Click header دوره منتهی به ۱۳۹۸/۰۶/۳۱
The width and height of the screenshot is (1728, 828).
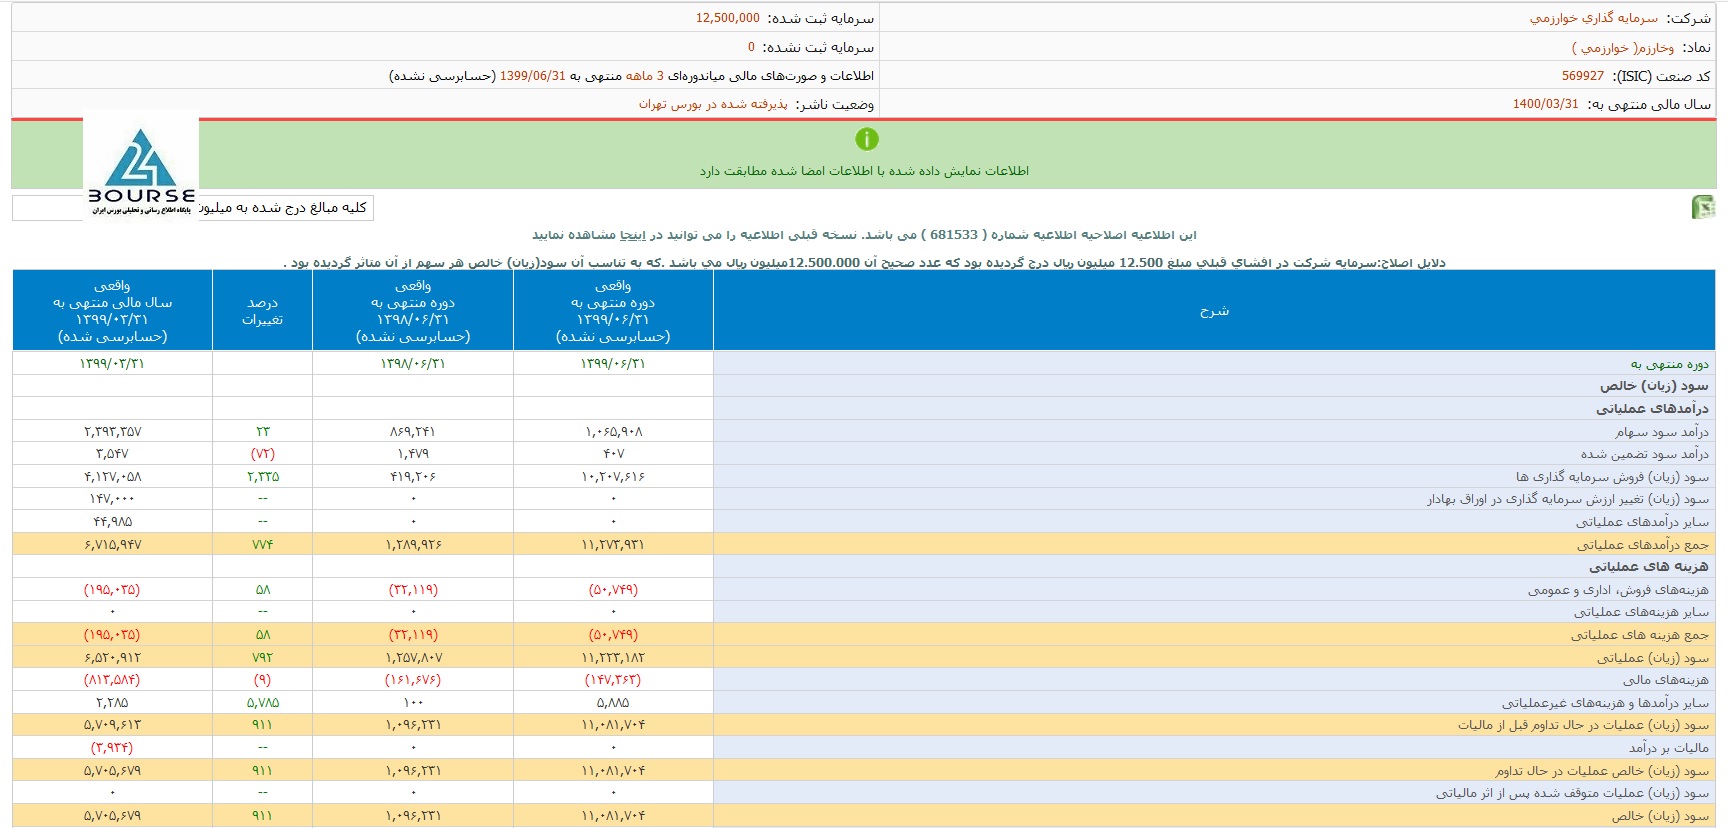413,311
